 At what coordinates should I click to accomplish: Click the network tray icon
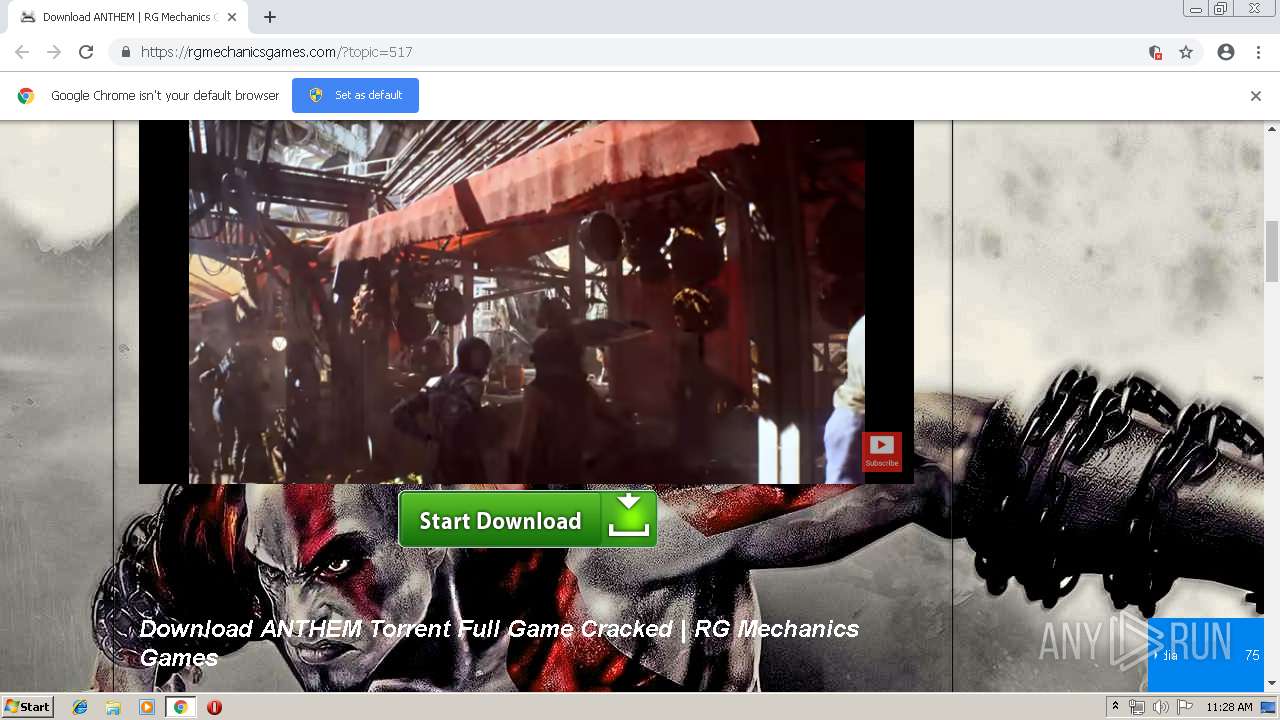coord(1137,707)
